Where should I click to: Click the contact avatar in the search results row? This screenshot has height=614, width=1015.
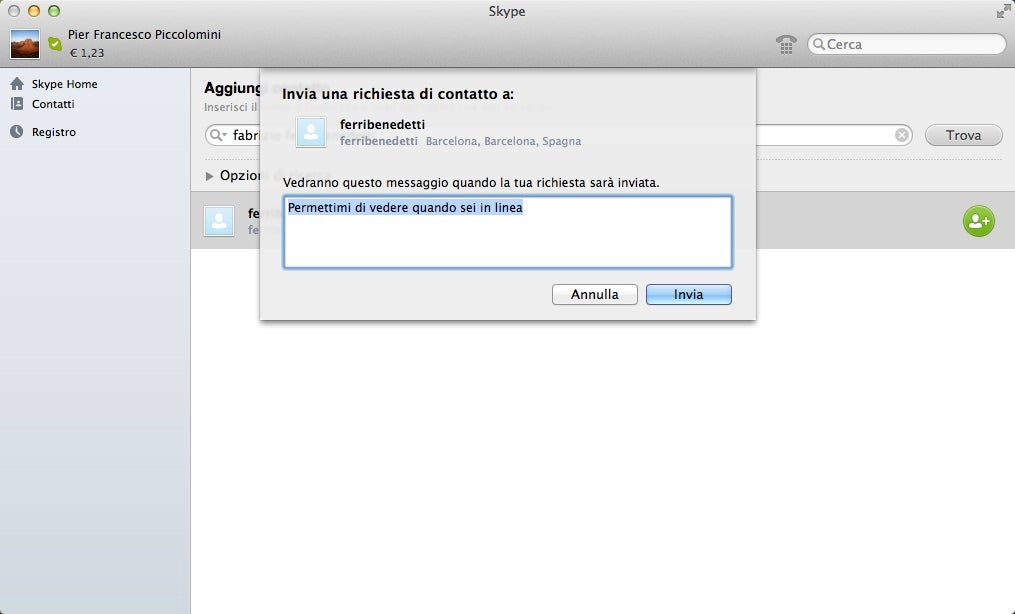pyautogui.click(x=218, y=221)
